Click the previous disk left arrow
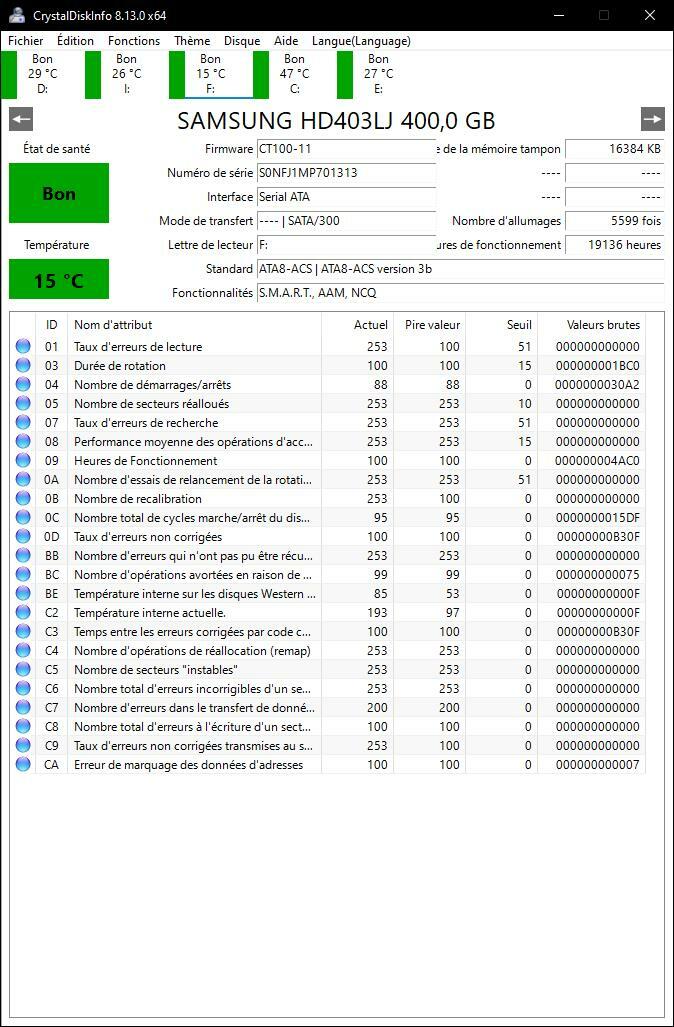Screen dimensions: 674x1027 21,119
